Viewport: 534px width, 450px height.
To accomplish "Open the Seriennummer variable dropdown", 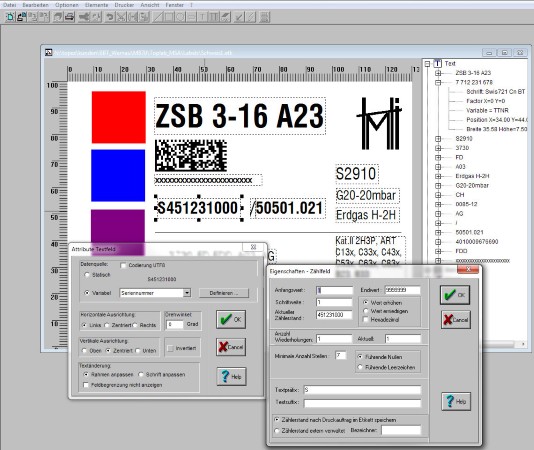I will (x=187, y=293).
